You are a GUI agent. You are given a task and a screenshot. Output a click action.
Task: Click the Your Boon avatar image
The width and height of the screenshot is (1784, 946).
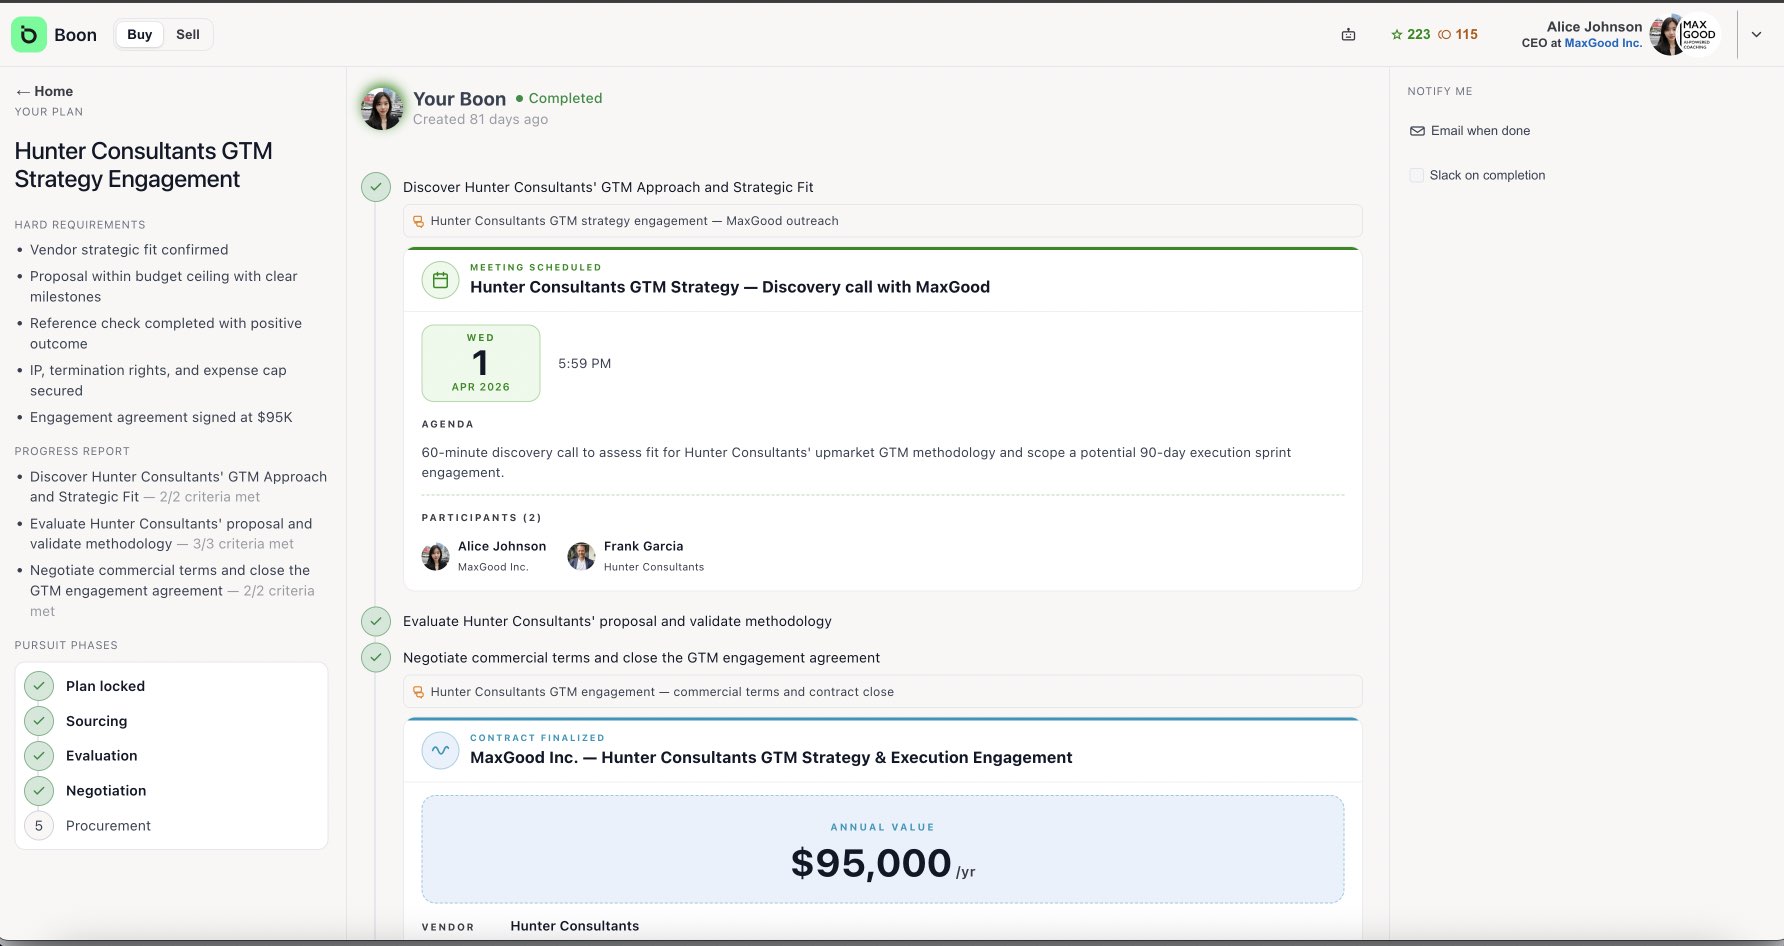(x=382, y=108)
